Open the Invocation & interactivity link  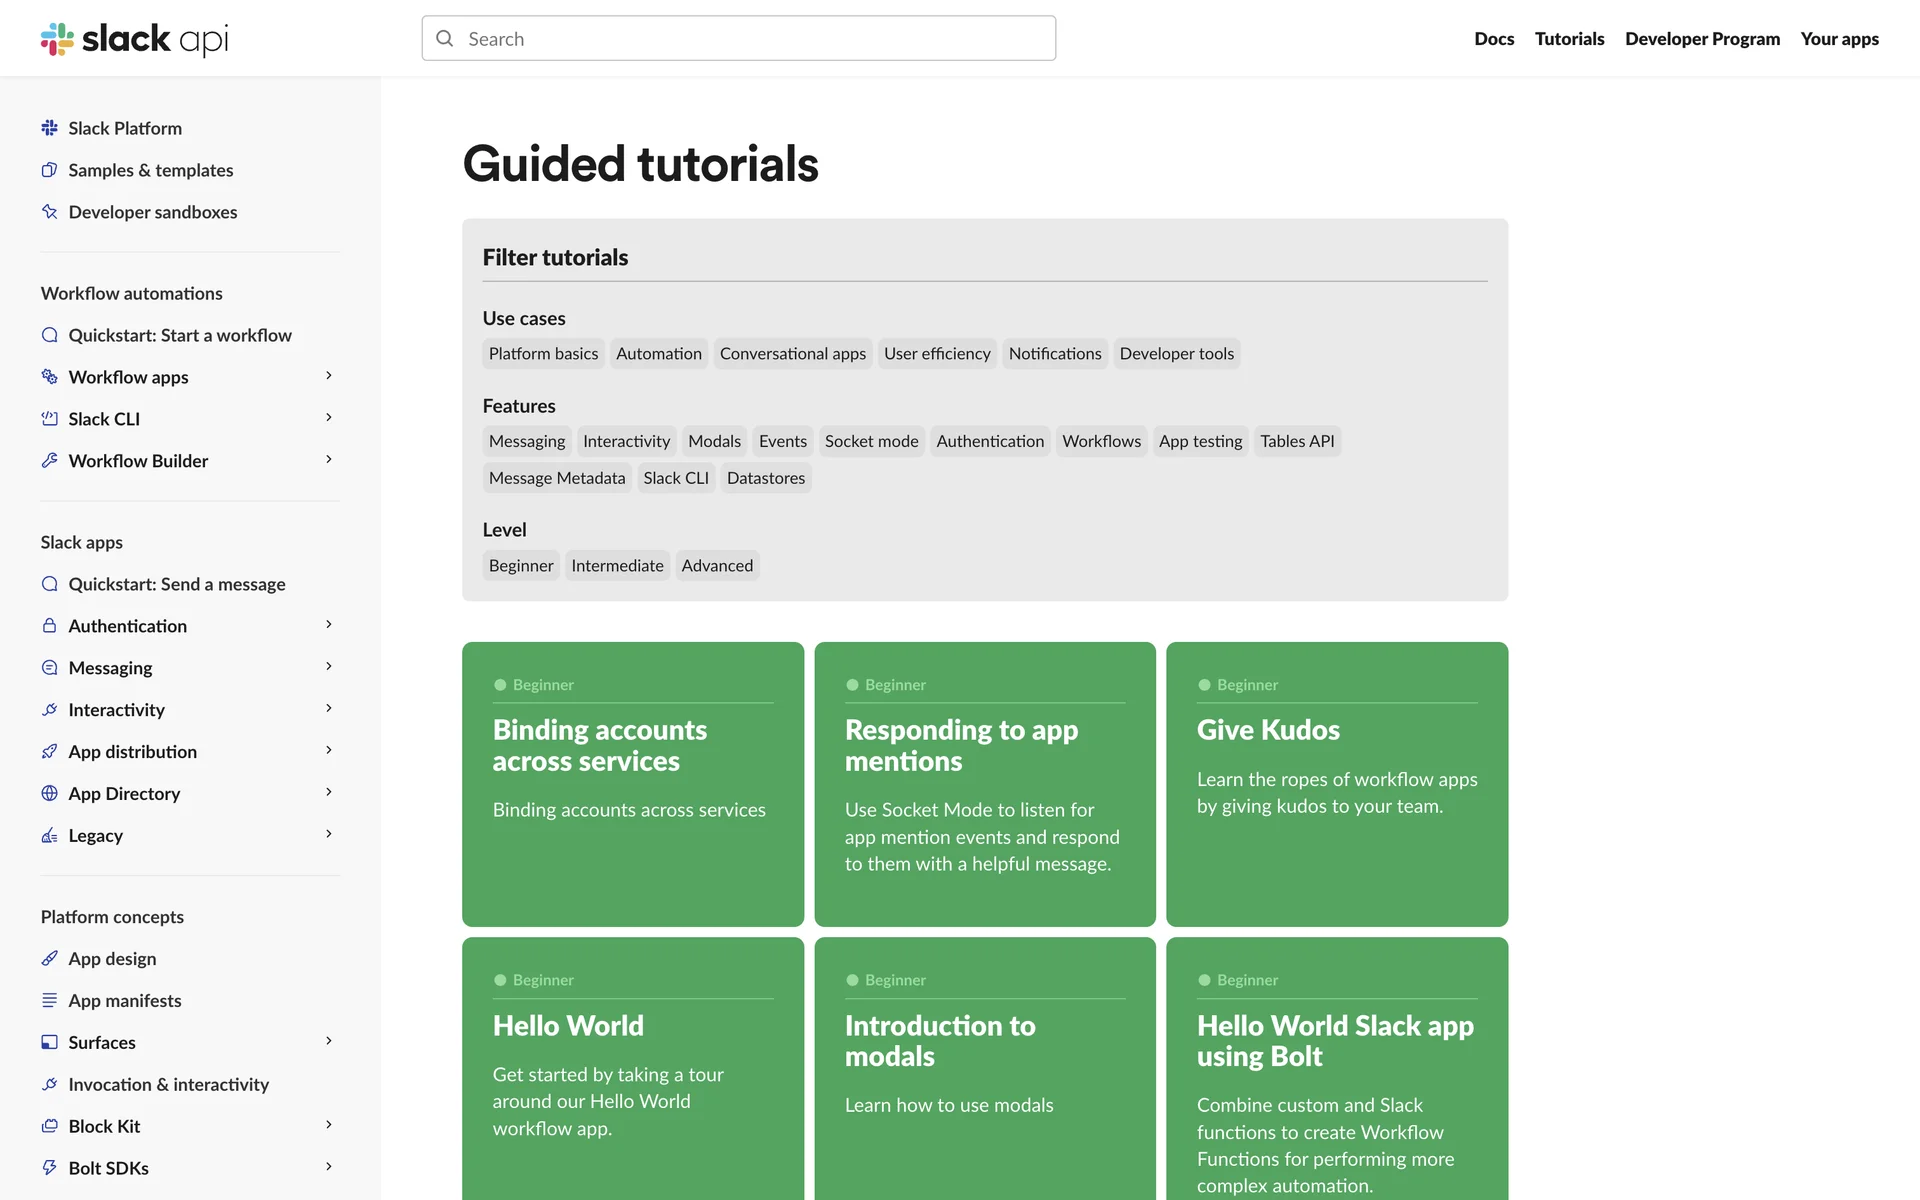[x=168, y=1084]
